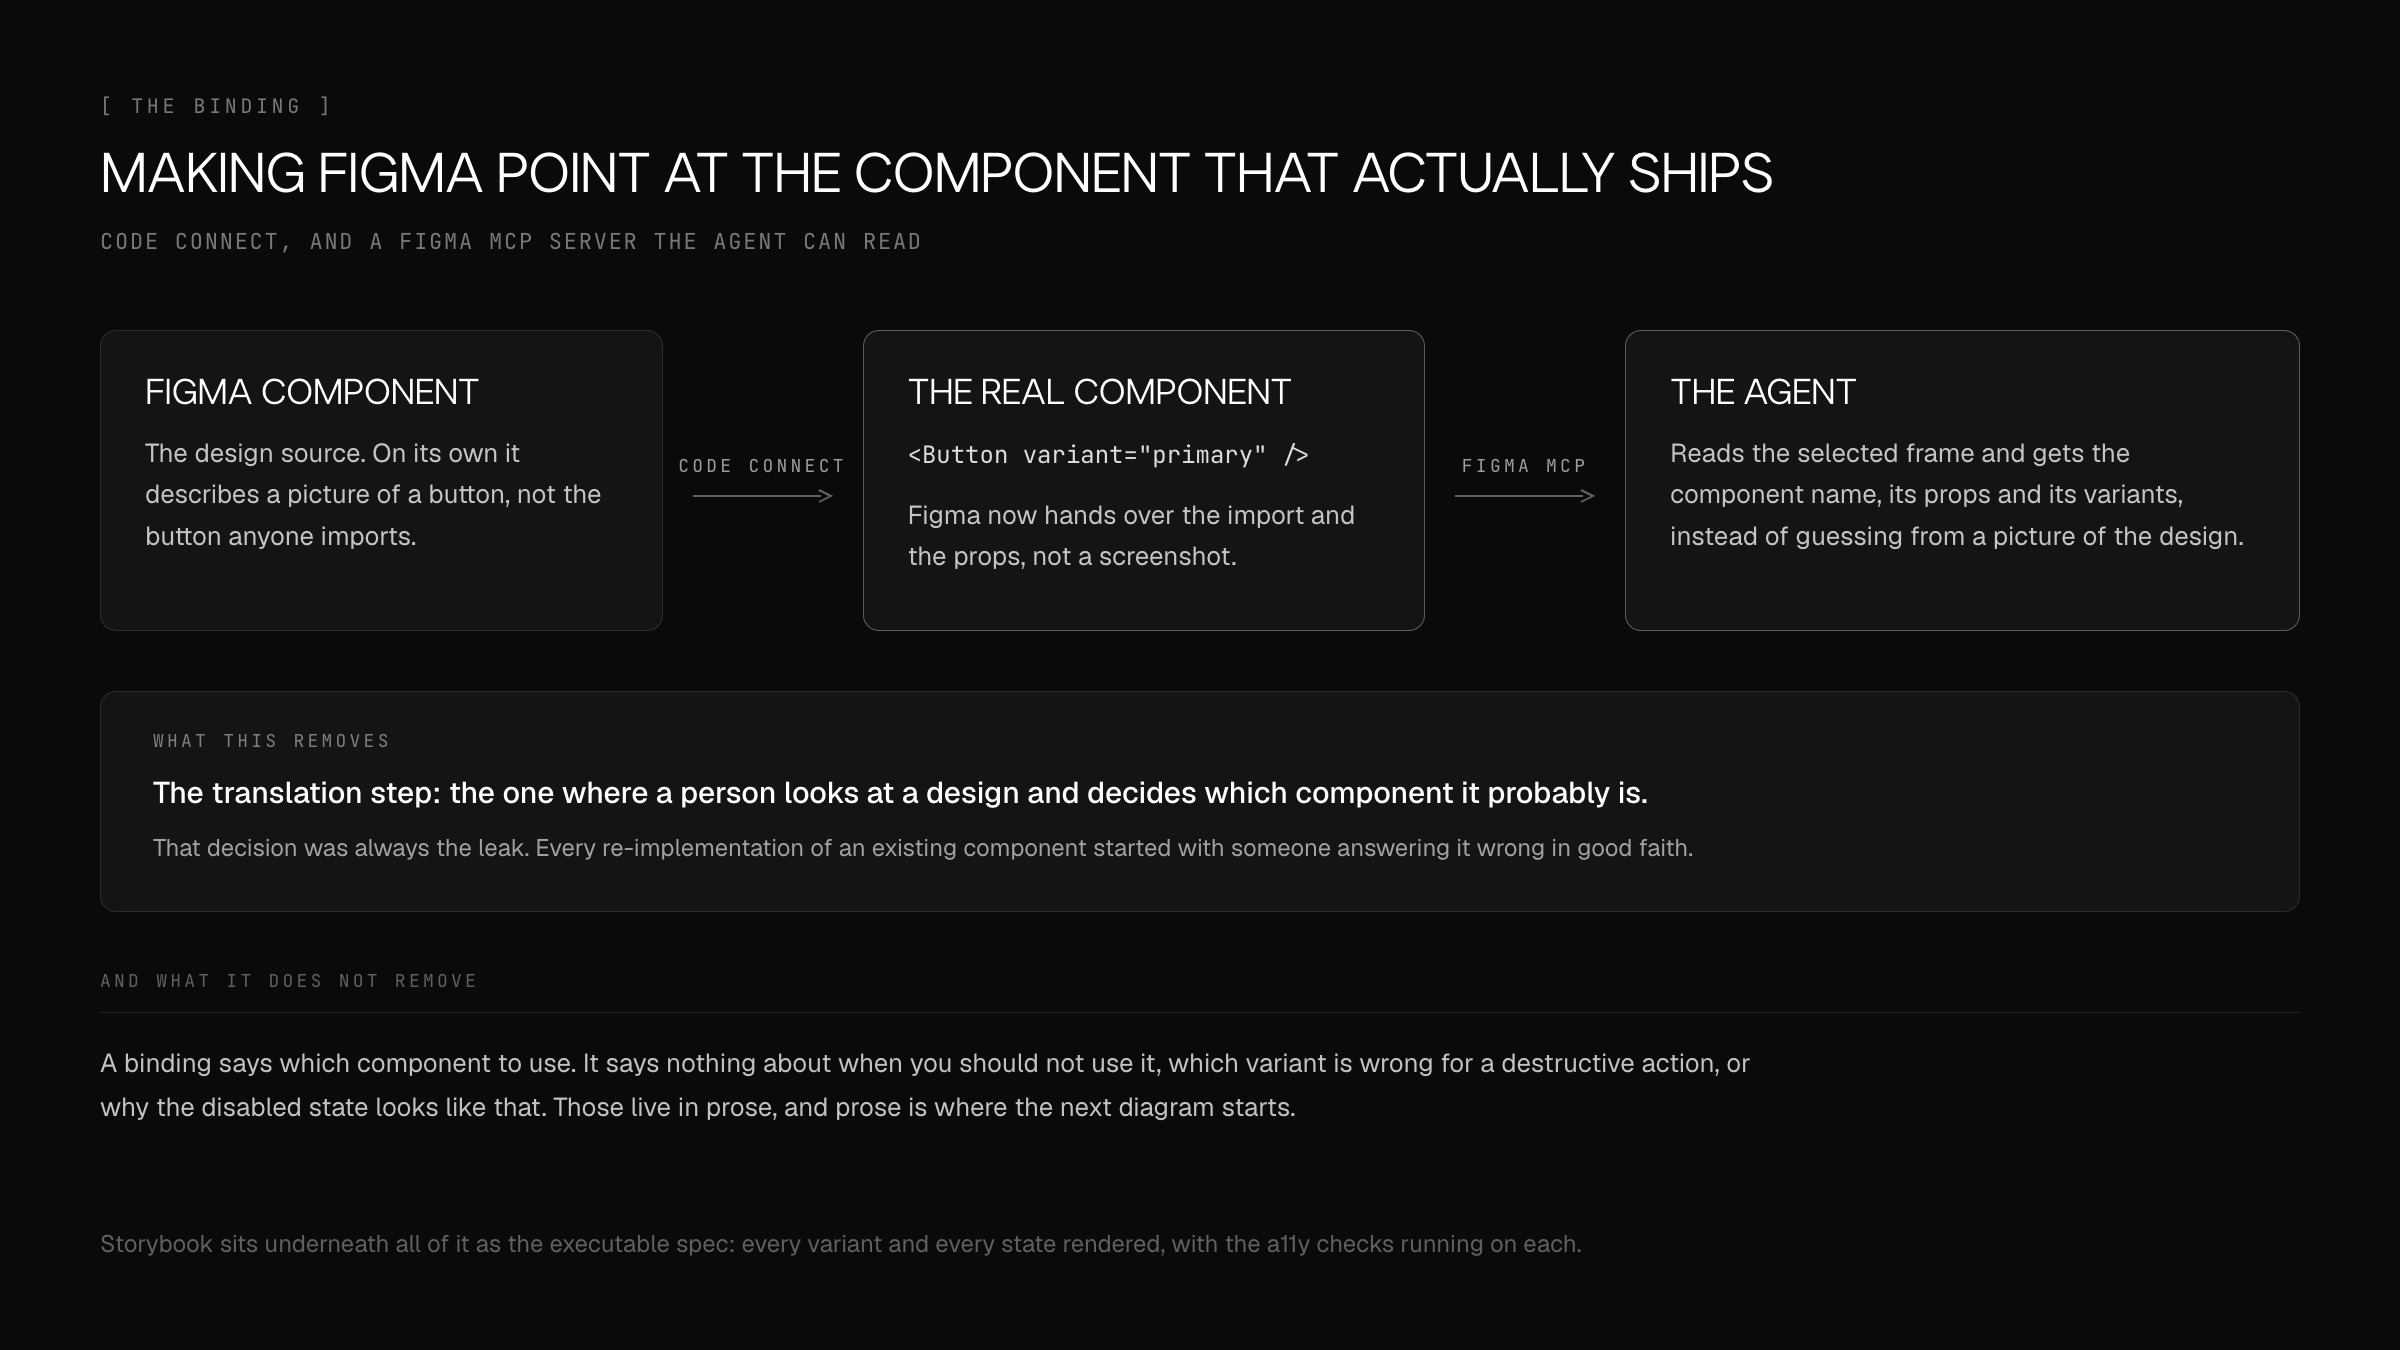This screenshot has width=2400, height=1350.
Task: Click the Storybook footnote text
Action: (841, 1244)
